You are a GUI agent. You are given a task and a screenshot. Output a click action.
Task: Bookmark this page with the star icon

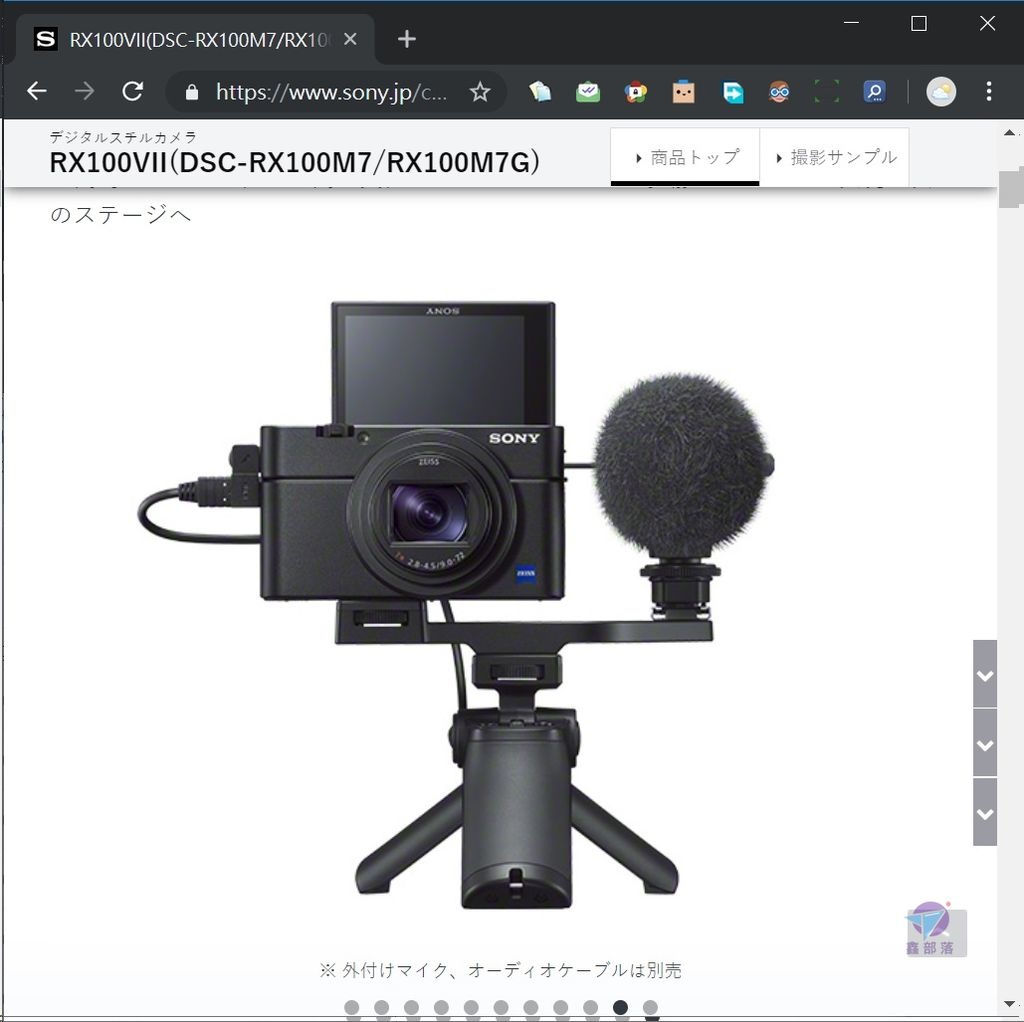[480, 91]
